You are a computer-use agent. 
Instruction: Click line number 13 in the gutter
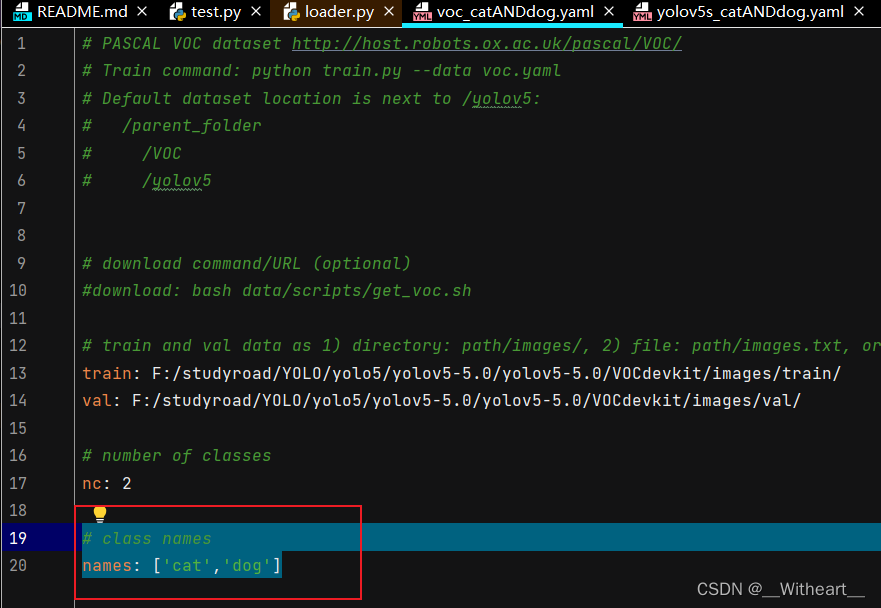coord(18,373)
